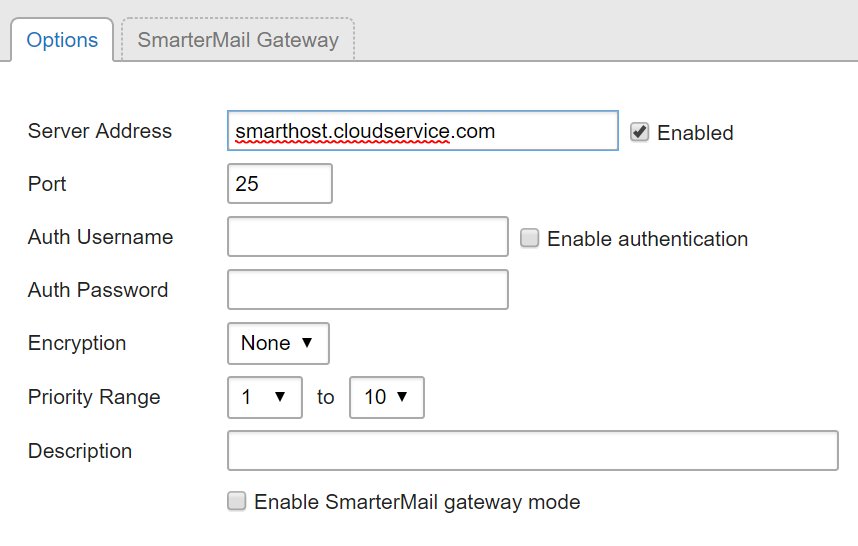Tick the Enable authentication checkbox
Viewport: 858px width, 546px height.
(x=530, y=238)
